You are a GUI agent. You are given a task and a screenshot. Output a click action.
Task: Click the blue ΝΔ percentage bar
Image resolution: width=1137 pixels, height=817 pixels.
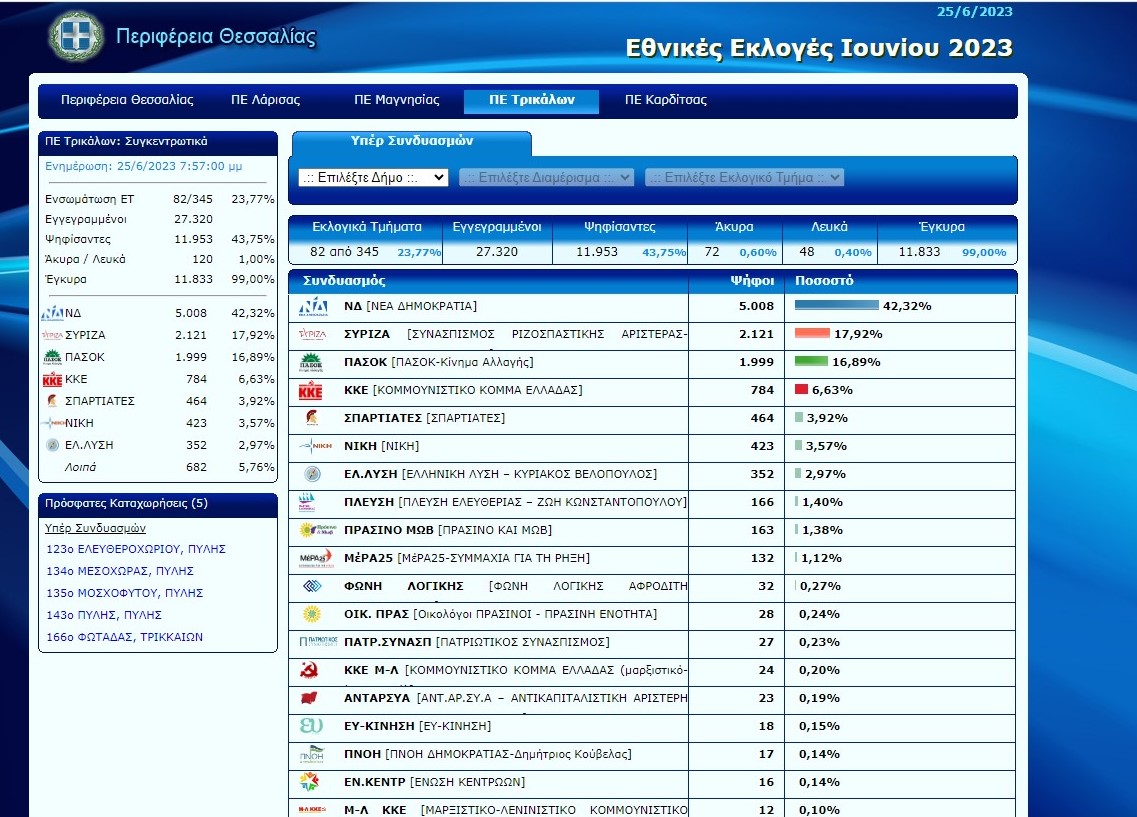(x=837, y=306)
